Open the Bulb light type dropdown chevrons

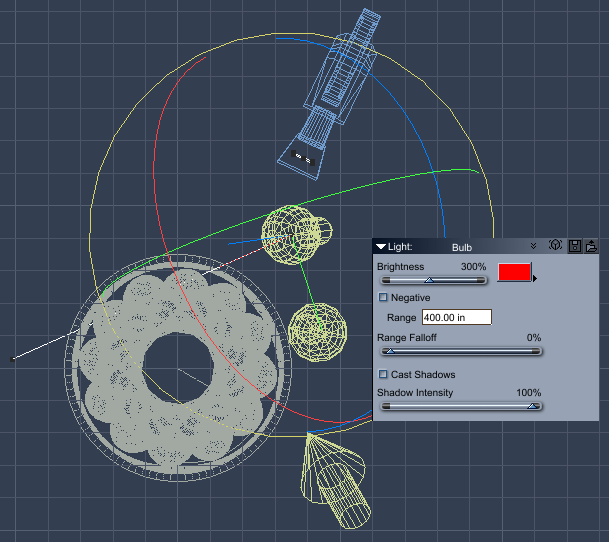point(533,246)
